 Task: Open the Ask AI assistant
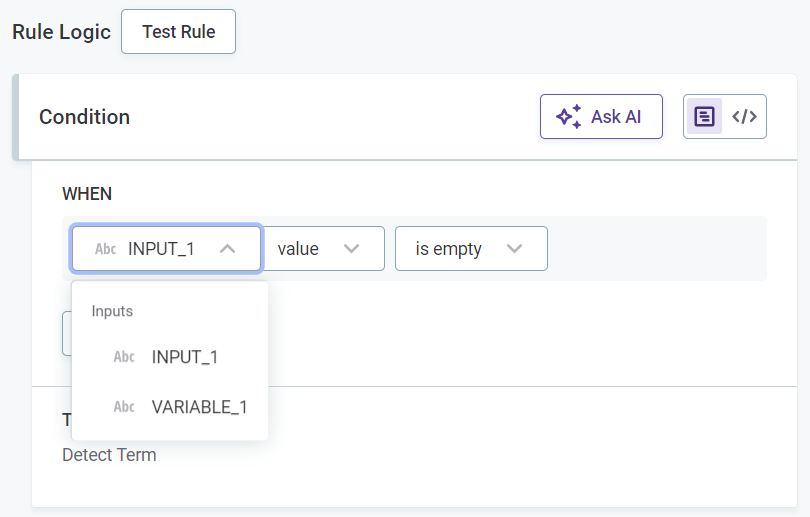coord(601,117)
